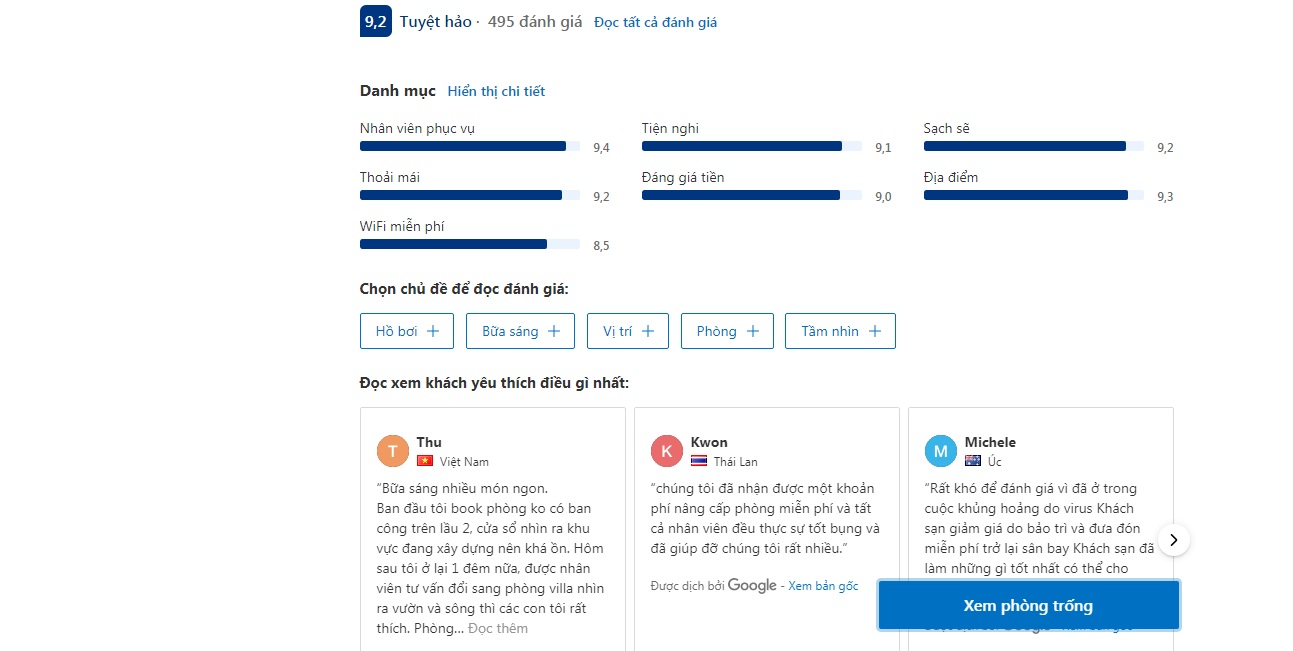Click the Australia flag icon
Screen dimensions: 1293x651
point(973,461)
